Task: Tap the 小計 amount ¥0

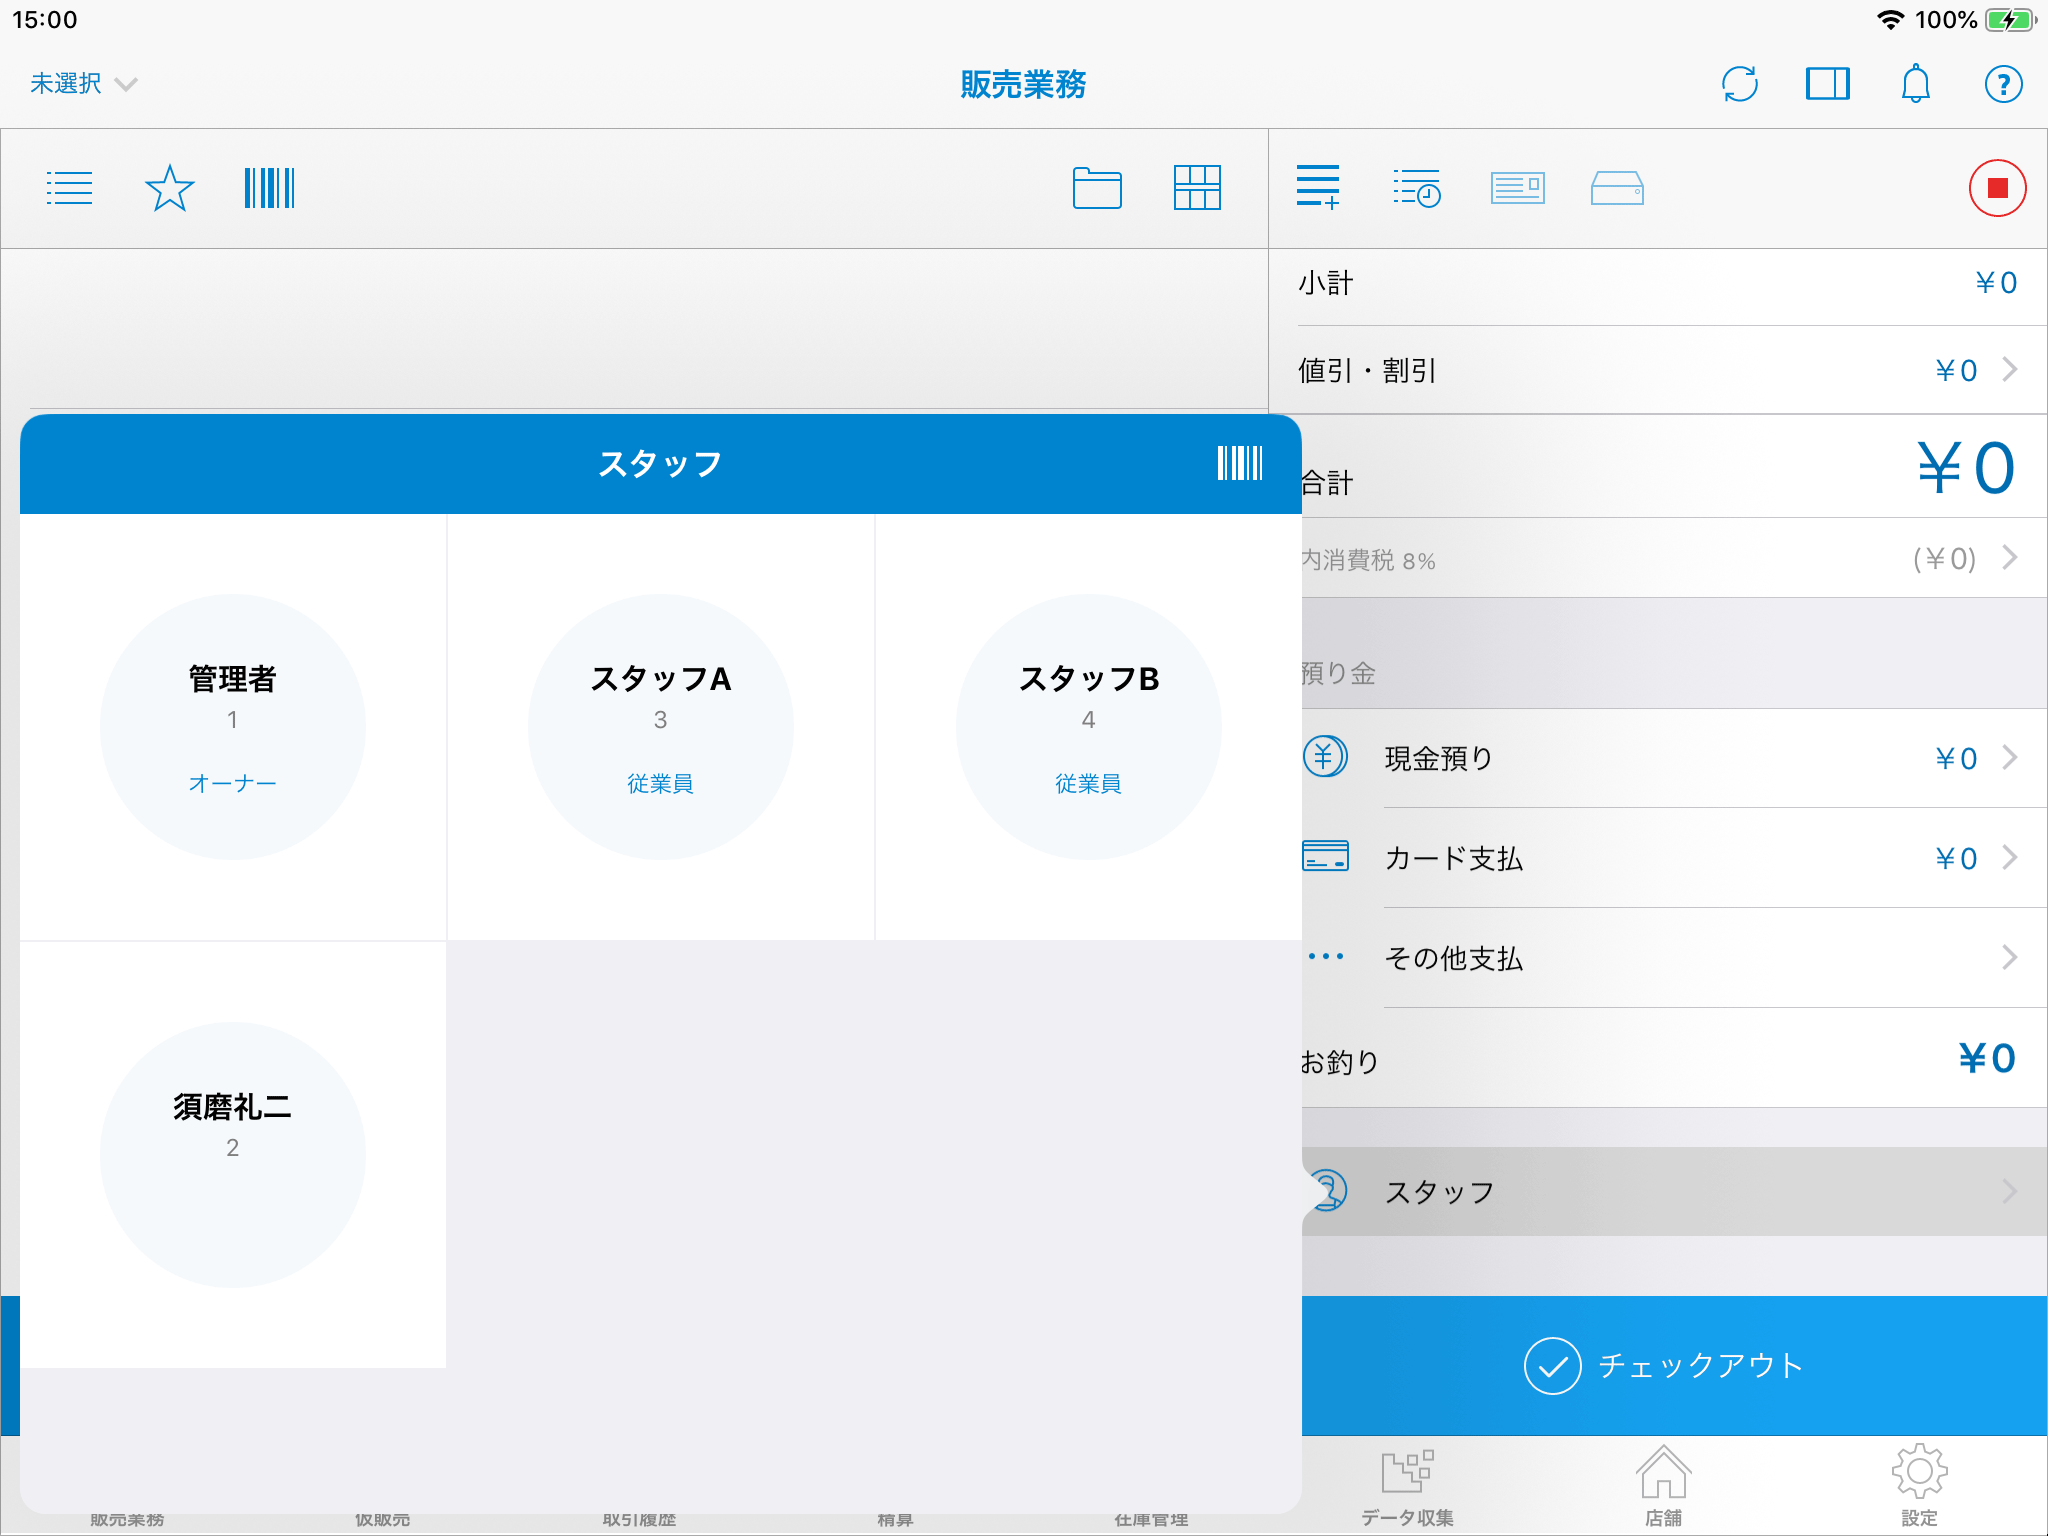Action: 1996,283
